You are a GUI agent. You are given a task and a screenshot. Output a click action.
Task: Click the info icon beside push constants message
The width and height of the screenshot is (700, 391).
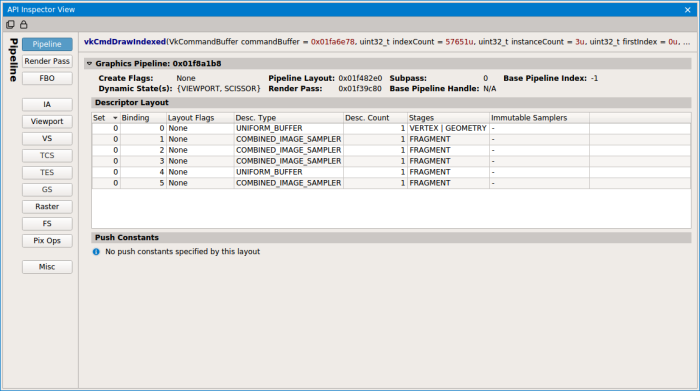tap(96, 252)
